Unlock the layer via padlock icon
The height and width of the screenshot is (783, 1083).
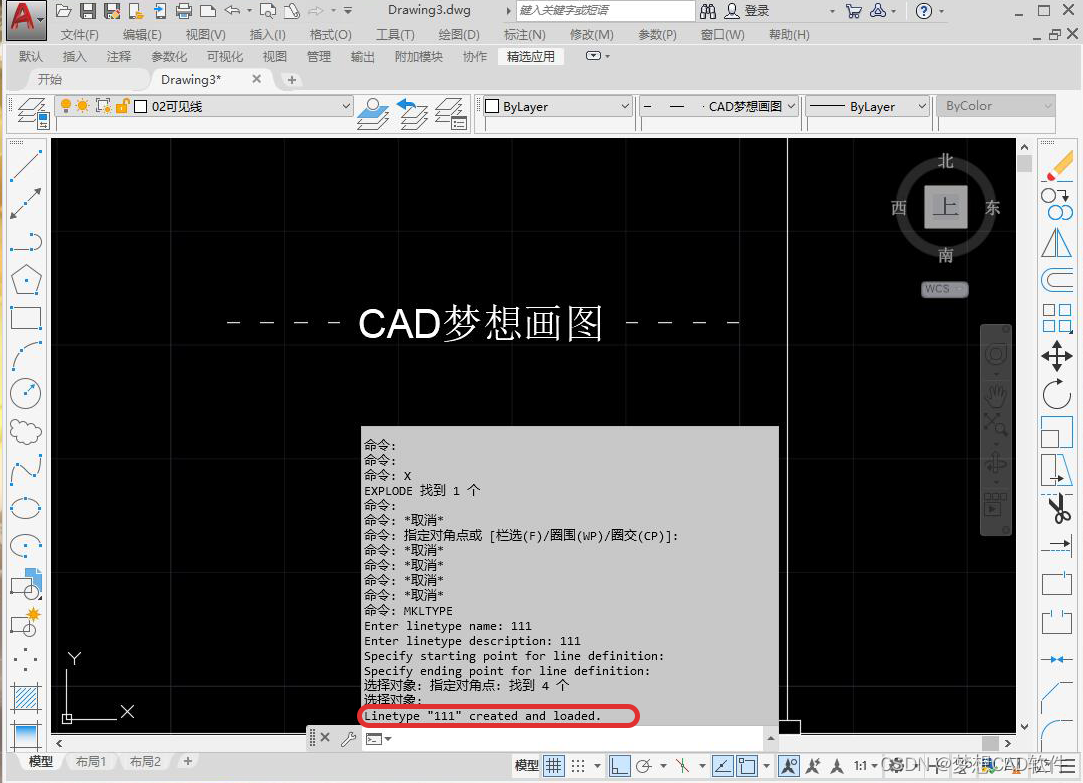click(x=124, y=104)
